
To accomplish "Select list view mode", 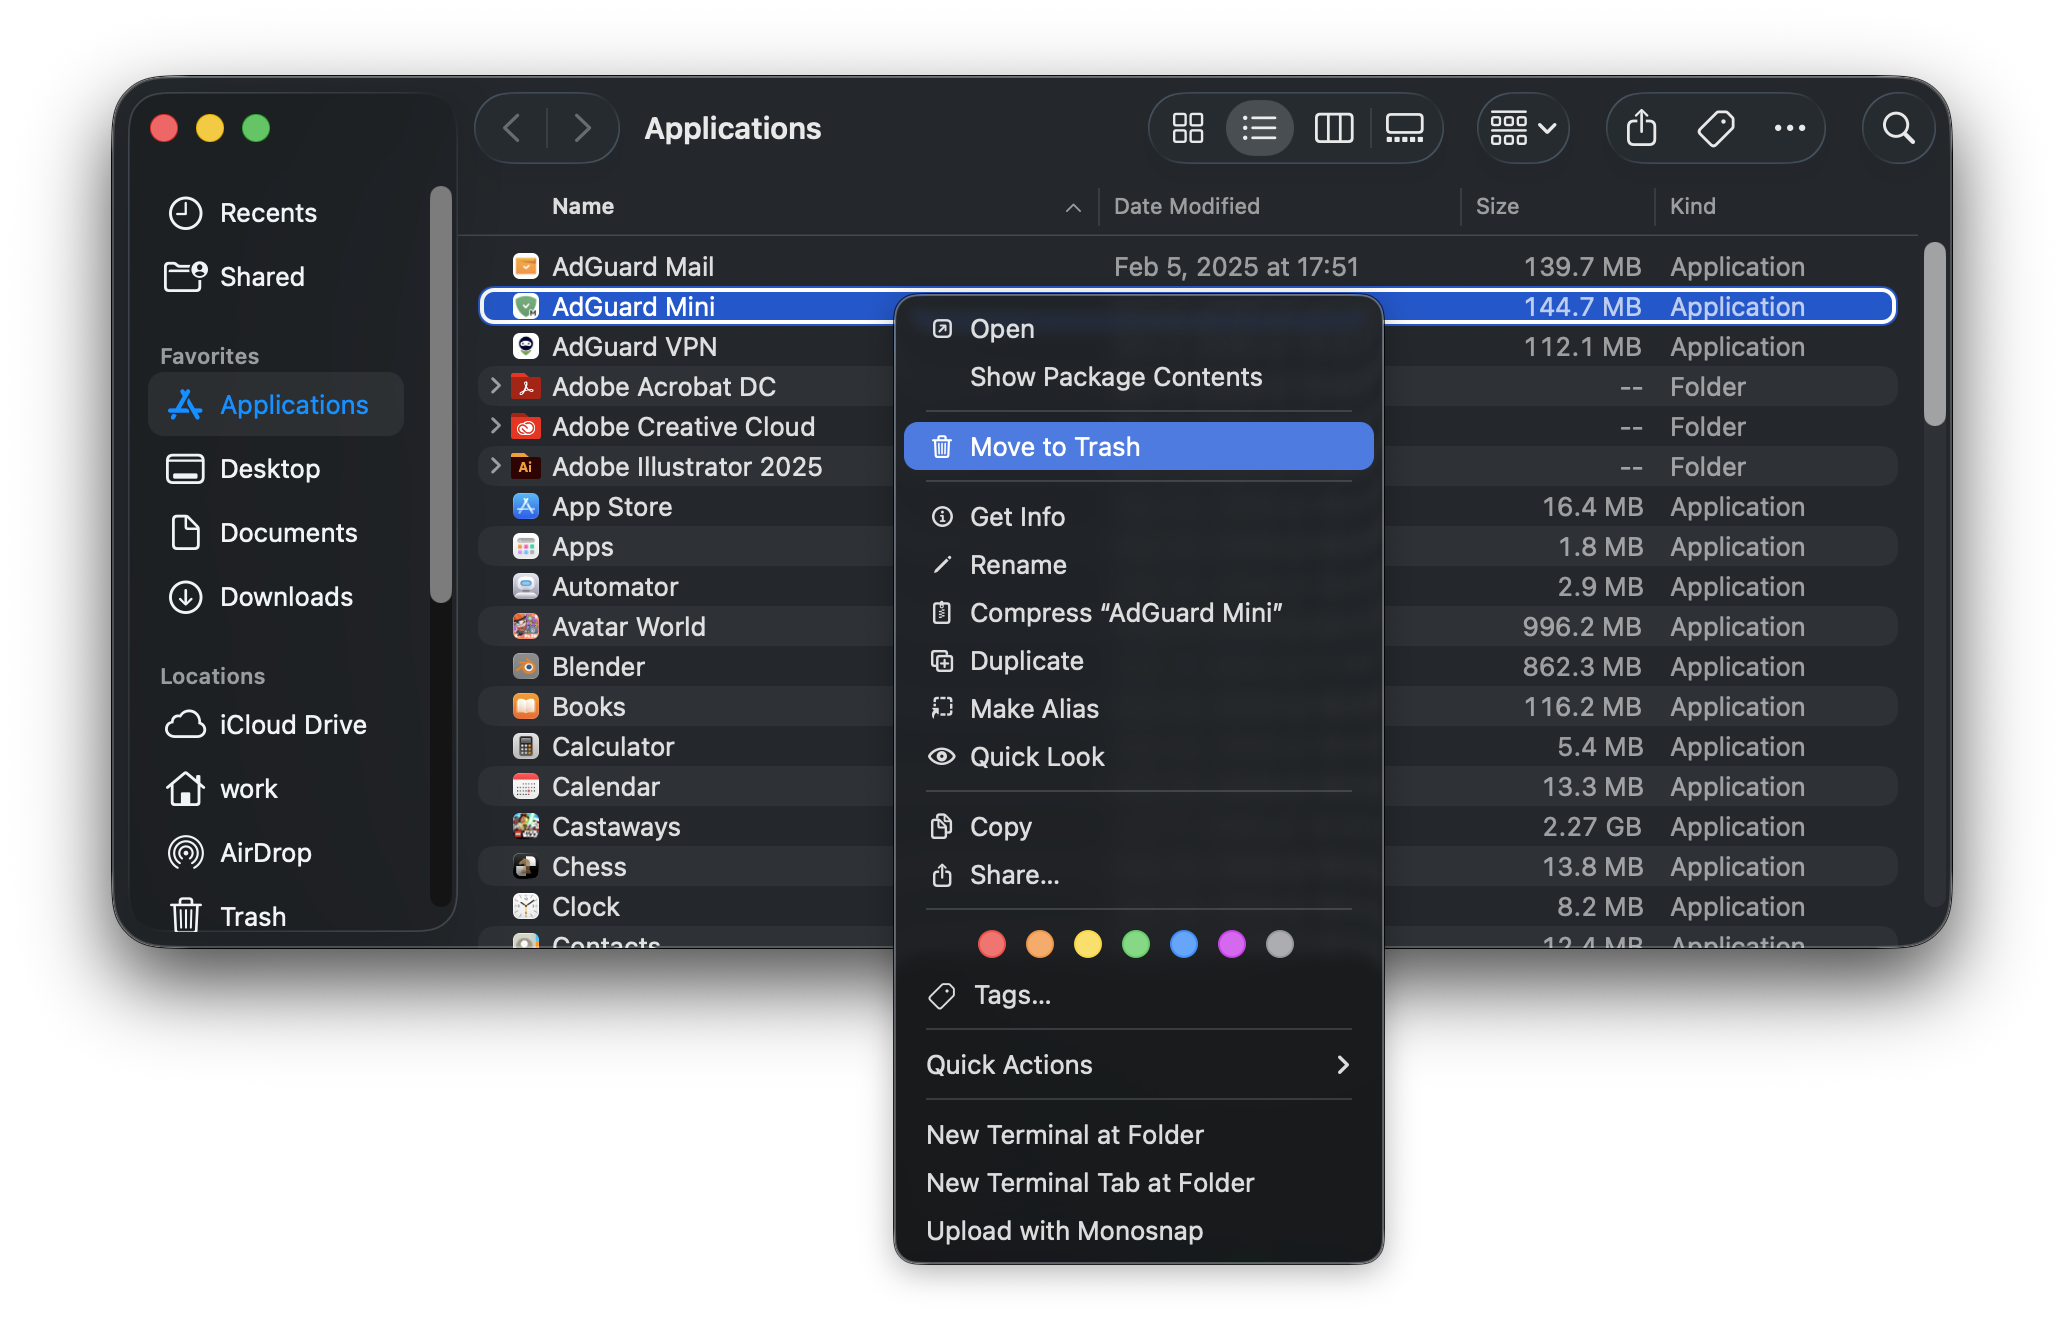I will tap(1259, 128).
